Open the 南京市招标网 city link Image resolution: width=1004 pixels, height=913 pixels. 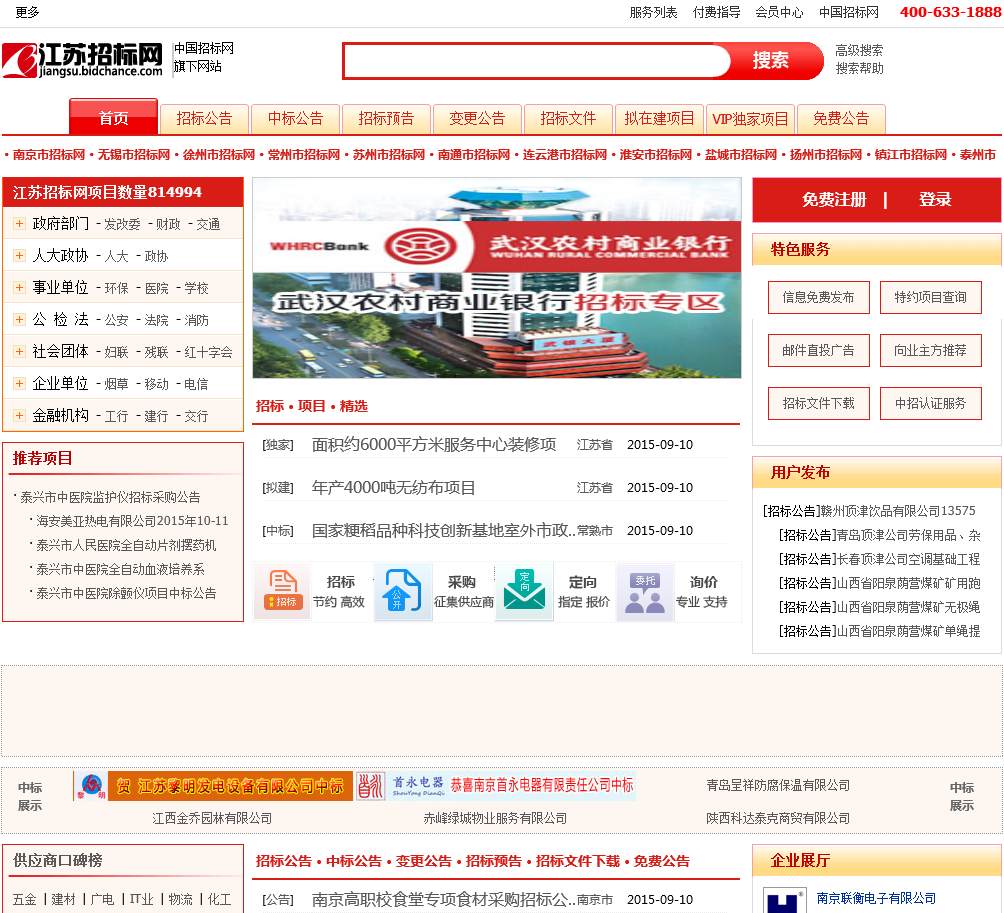coord(49,155)
